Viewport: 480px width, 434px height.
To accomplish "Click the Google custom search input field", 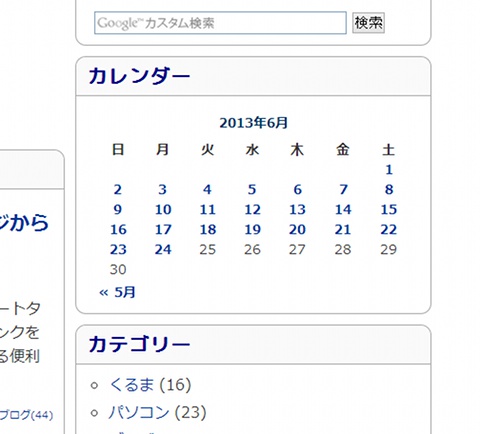I will (x=220, y=23).
